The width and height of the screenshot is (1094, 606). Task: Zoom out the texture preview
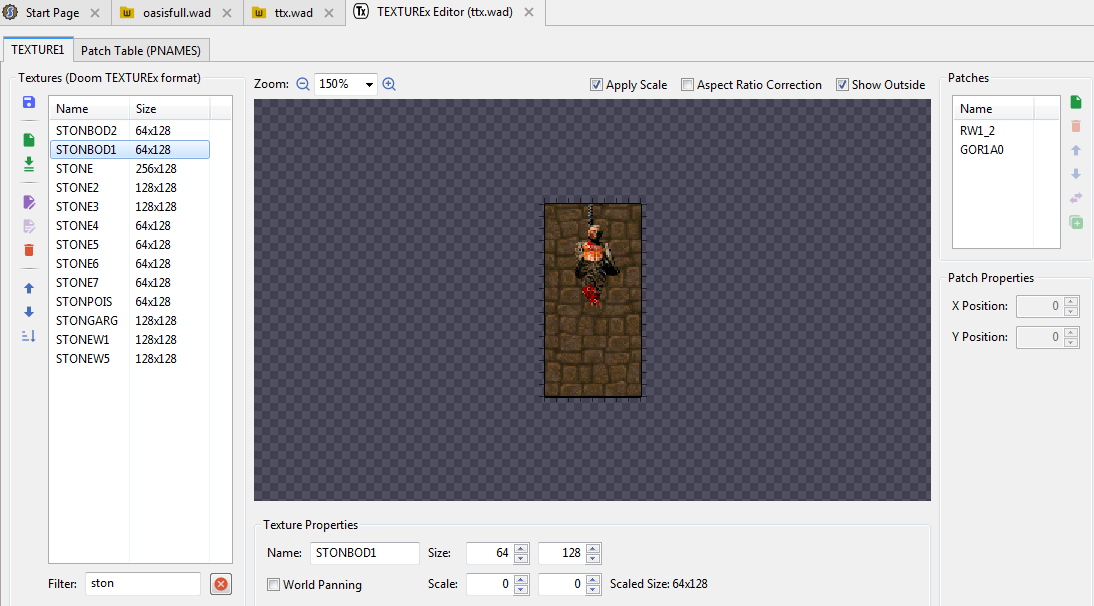[303, 84]
